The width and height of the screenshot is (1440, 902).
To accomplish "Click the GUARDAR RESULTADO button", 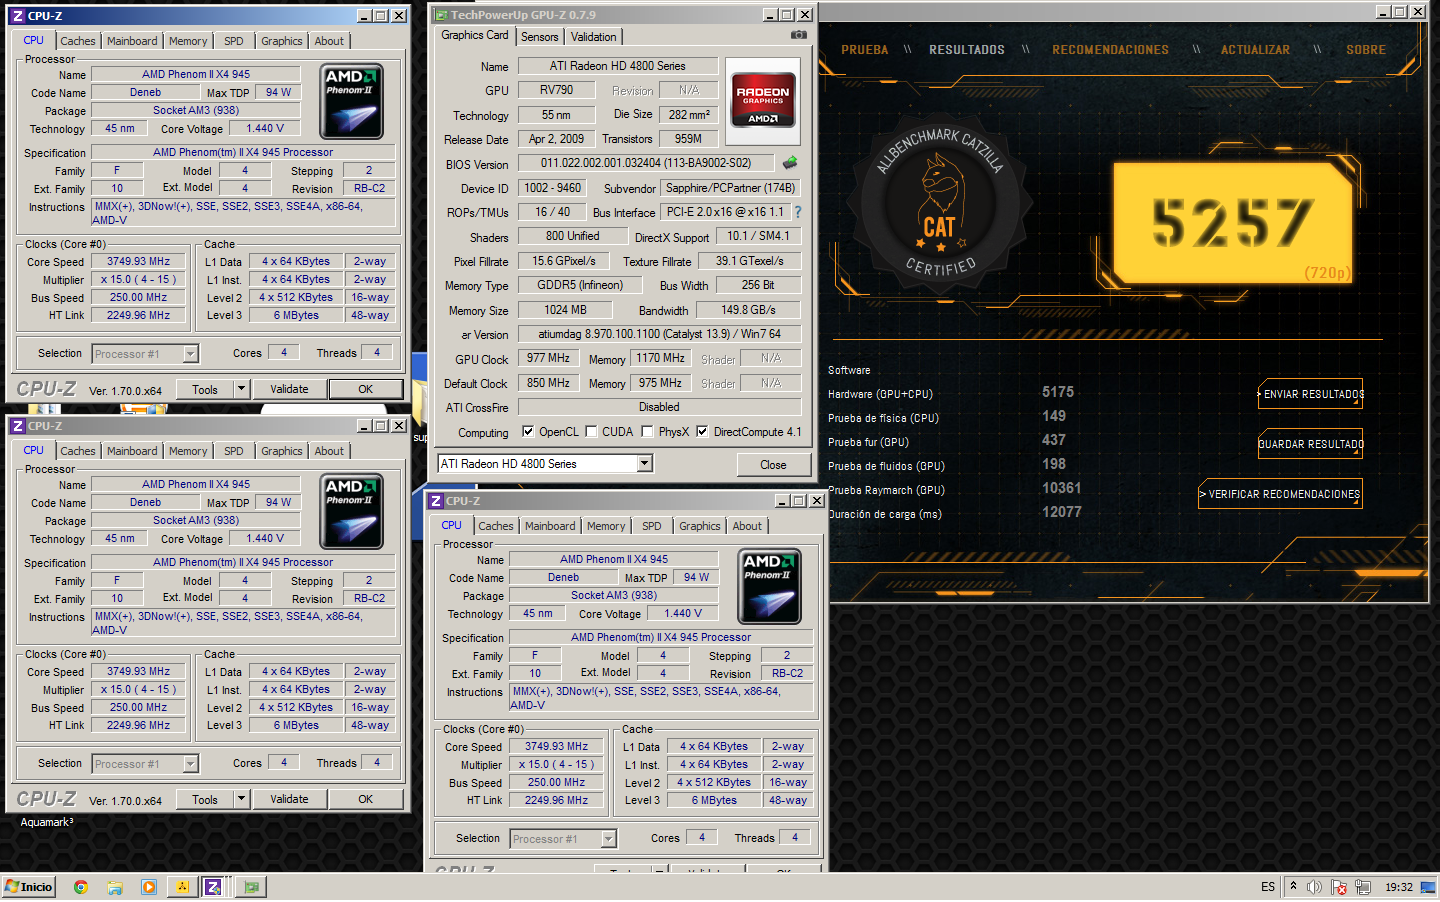I will pyautogui.click(x=1310, y=444).
